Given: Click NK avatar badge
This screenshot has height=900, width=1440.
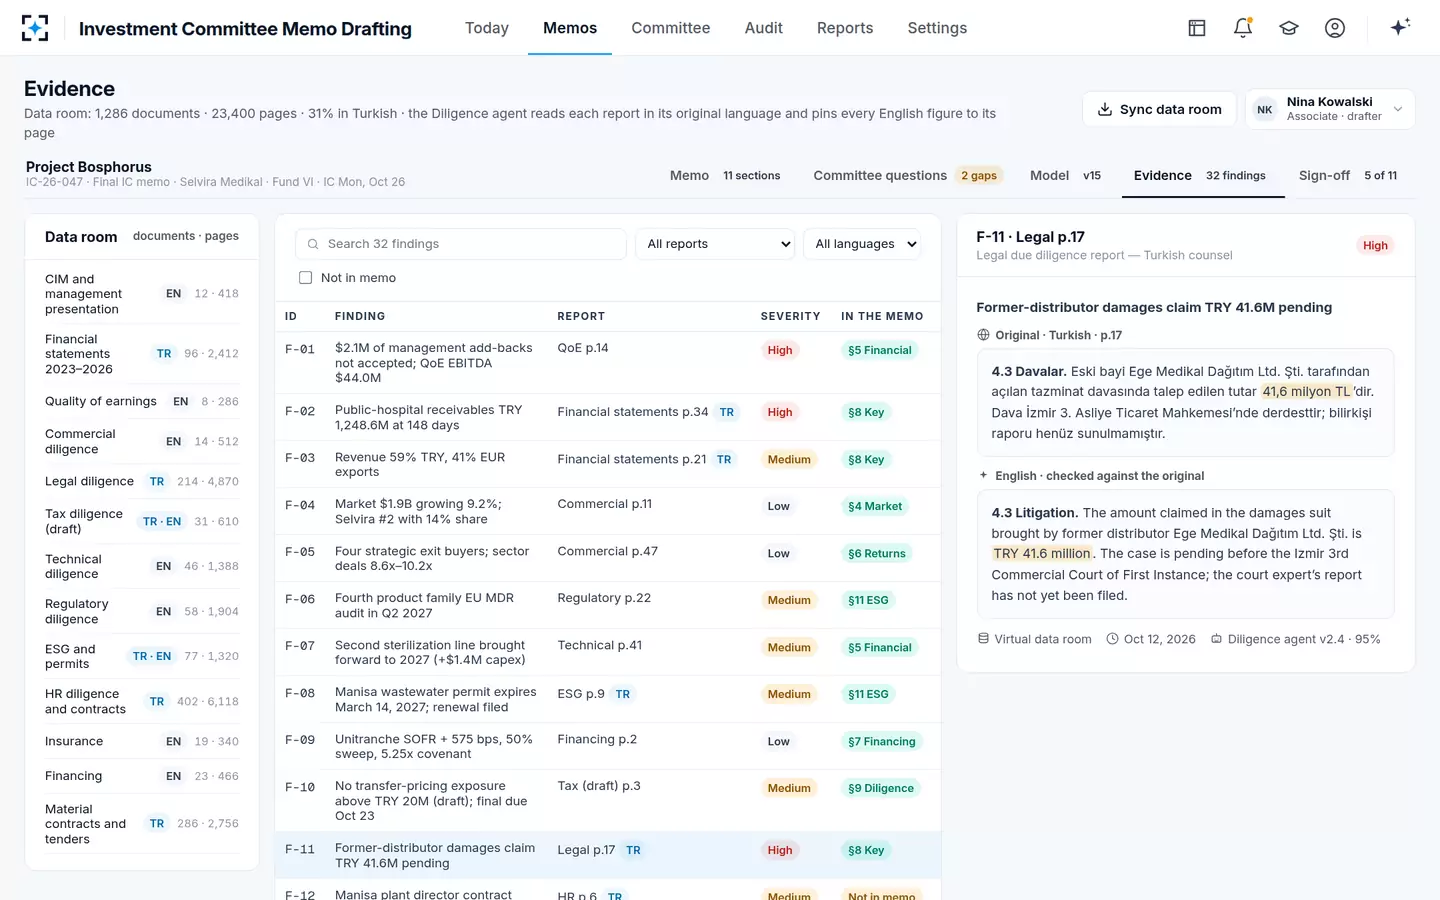Looking at the screenshot, I should click(x=1265, y=109).
